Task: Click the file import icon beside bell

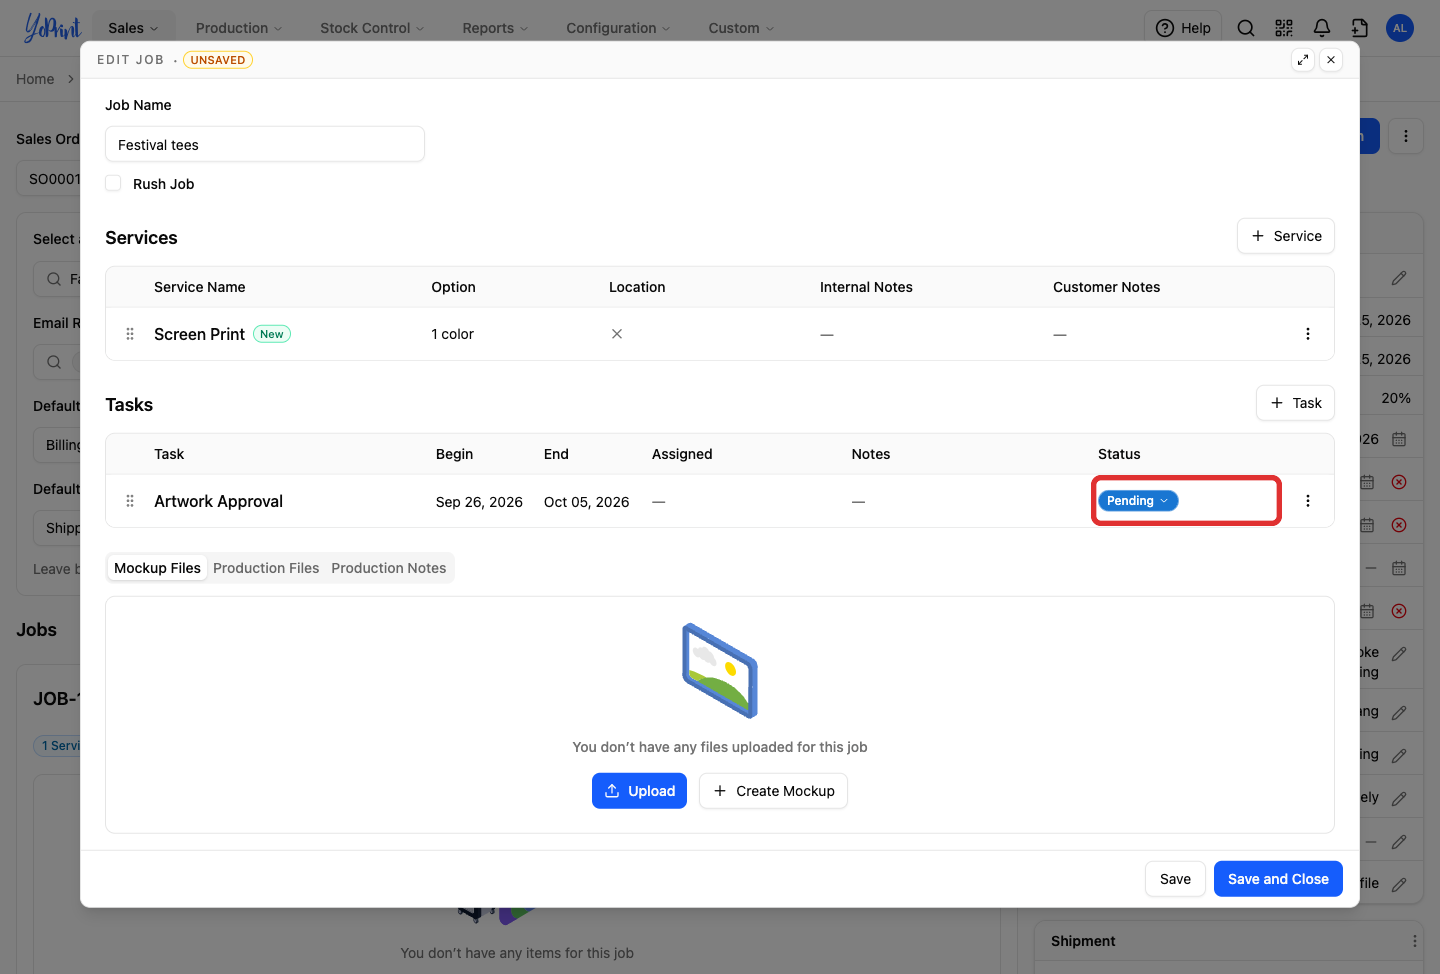Action: [x=1360, y=28]
